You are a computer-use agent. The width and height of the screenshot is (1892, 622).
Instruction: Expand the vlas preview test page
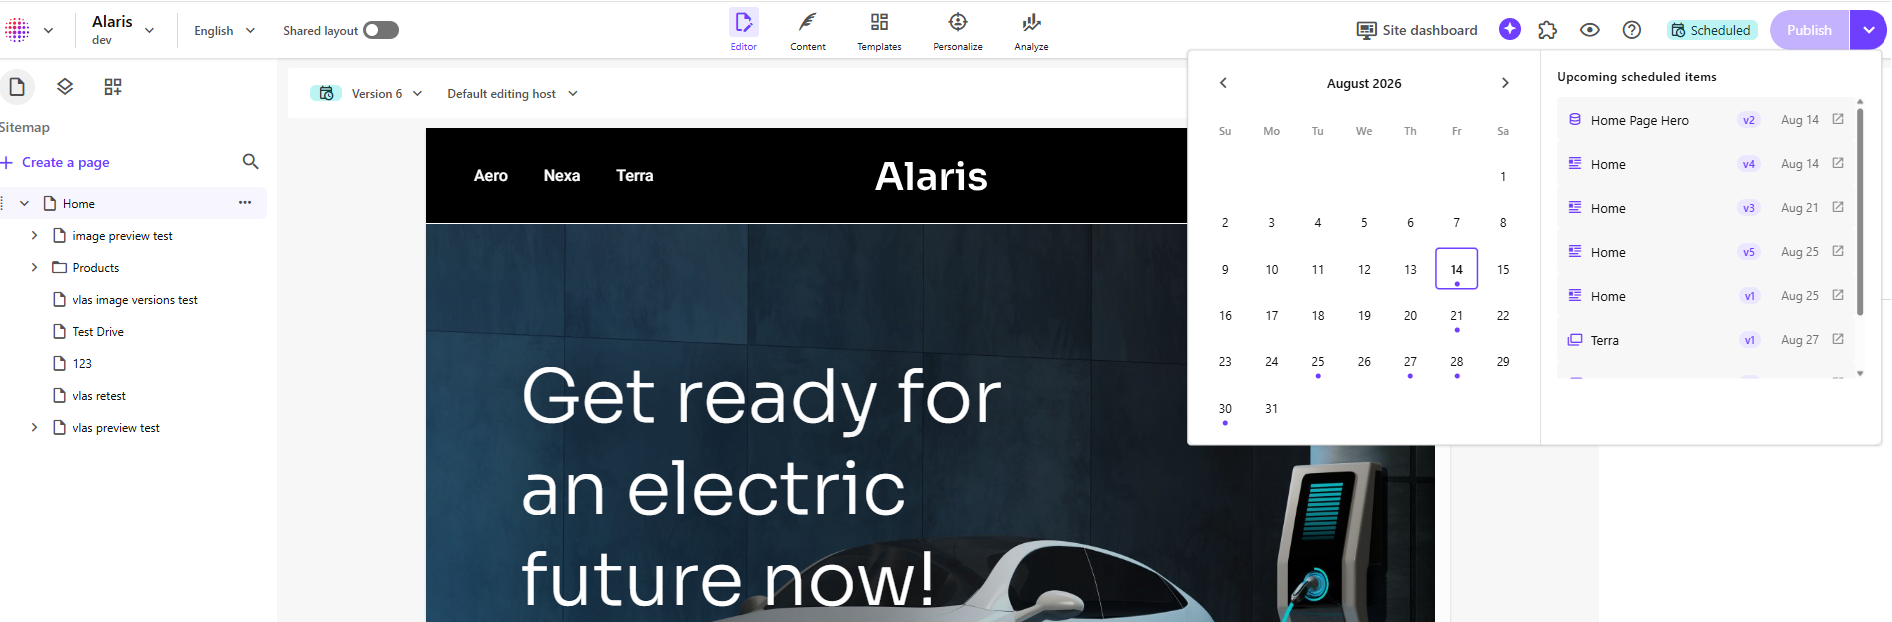[34, 427]
